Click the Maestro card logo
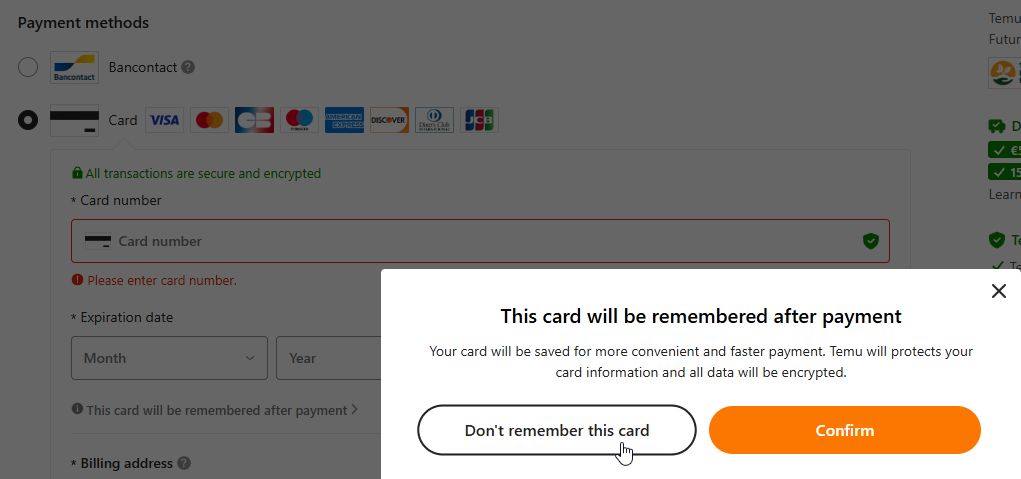 299,120
